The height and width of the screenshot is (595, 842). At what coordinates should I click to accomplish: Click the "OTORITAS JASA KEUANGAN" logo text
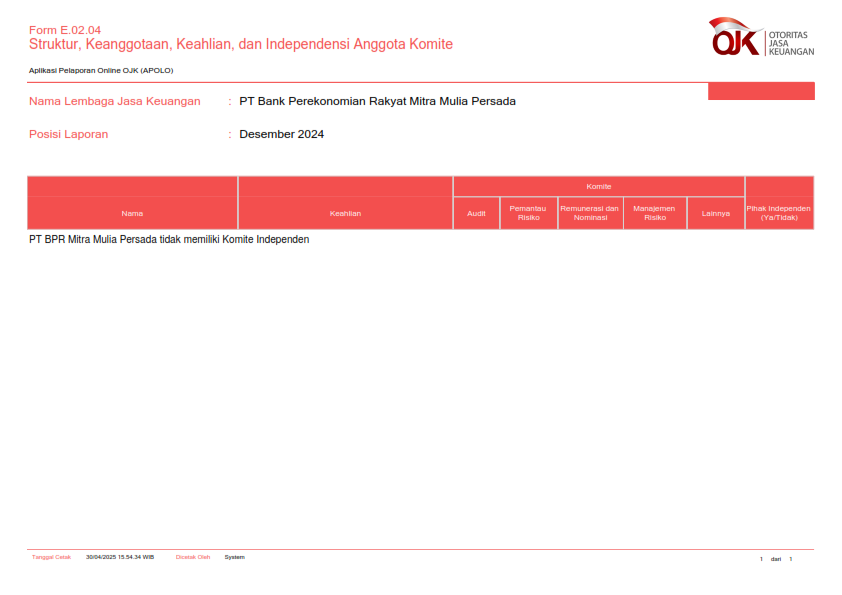[791, 43]
